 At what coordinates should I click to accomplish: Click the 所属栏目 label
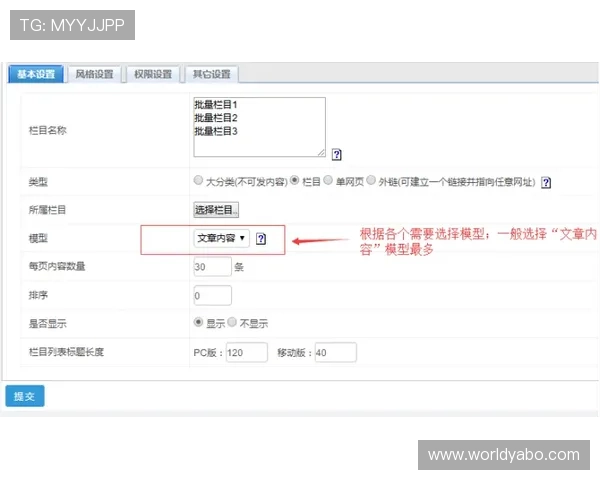(x=47, y=210)
